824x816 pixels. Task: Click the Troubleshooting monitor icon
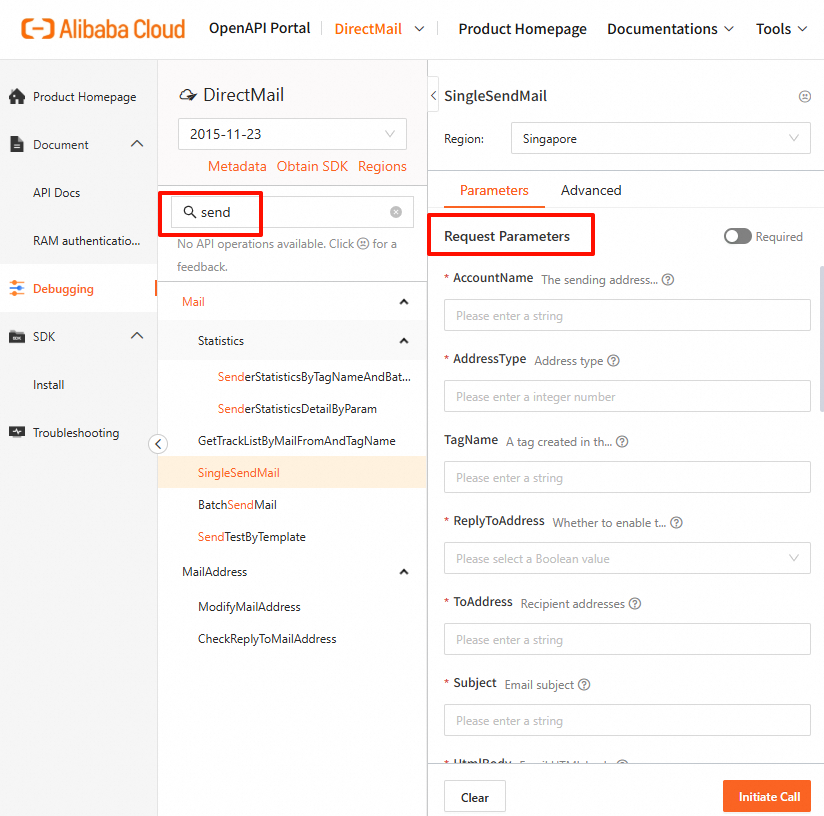[17, 432]
